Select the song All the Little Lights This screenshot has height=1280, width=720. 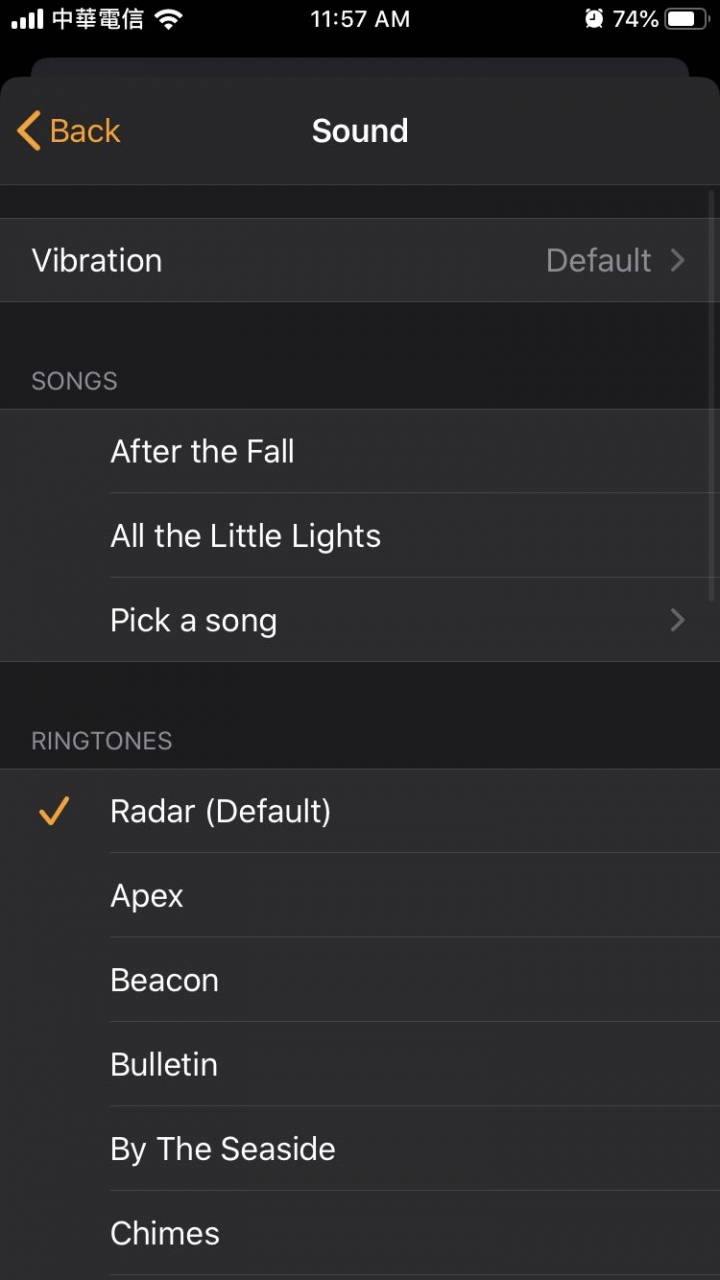[x=360, y=536]
